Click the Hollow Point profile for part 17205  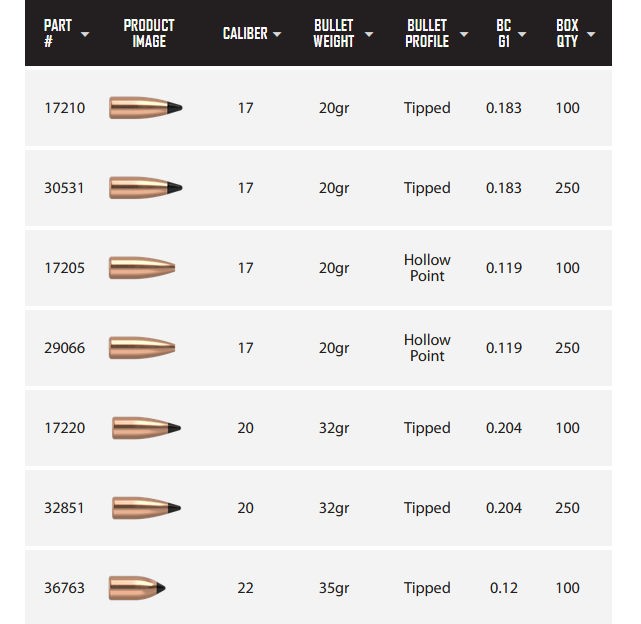(427, 268)
